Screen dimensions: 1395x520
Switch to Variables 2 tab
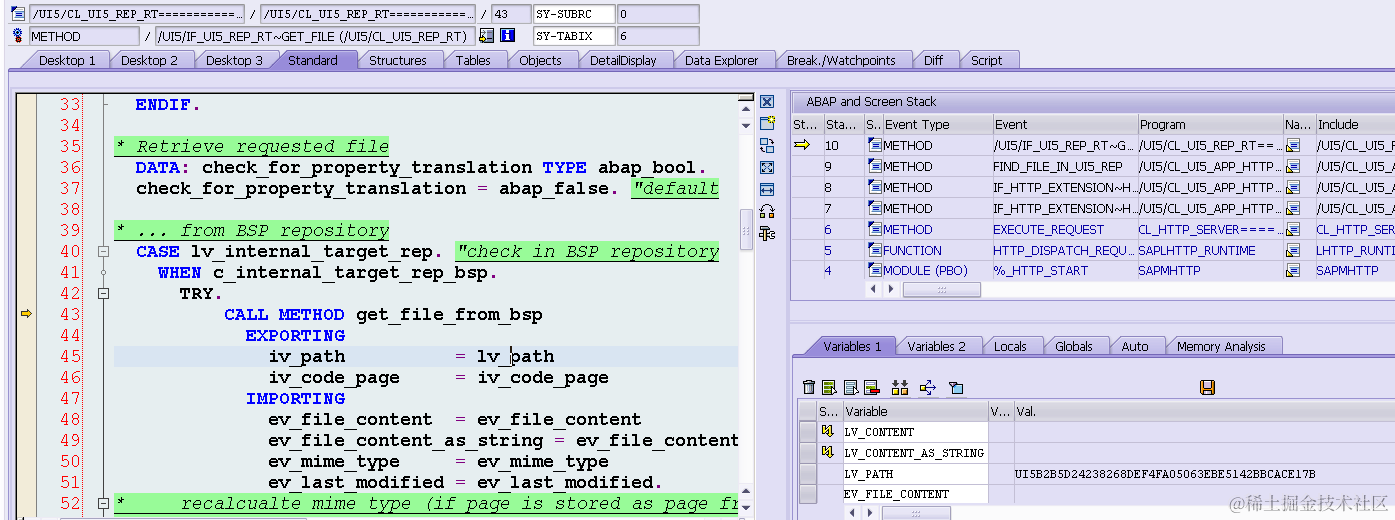[x=936, y=346]
